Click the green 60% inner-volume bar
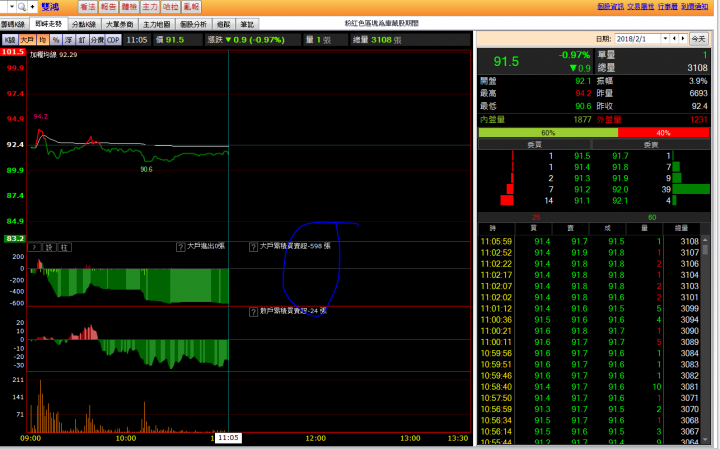The height and width of the screenshot is (449, 720). pyautogui.click(x=548, y=133)
